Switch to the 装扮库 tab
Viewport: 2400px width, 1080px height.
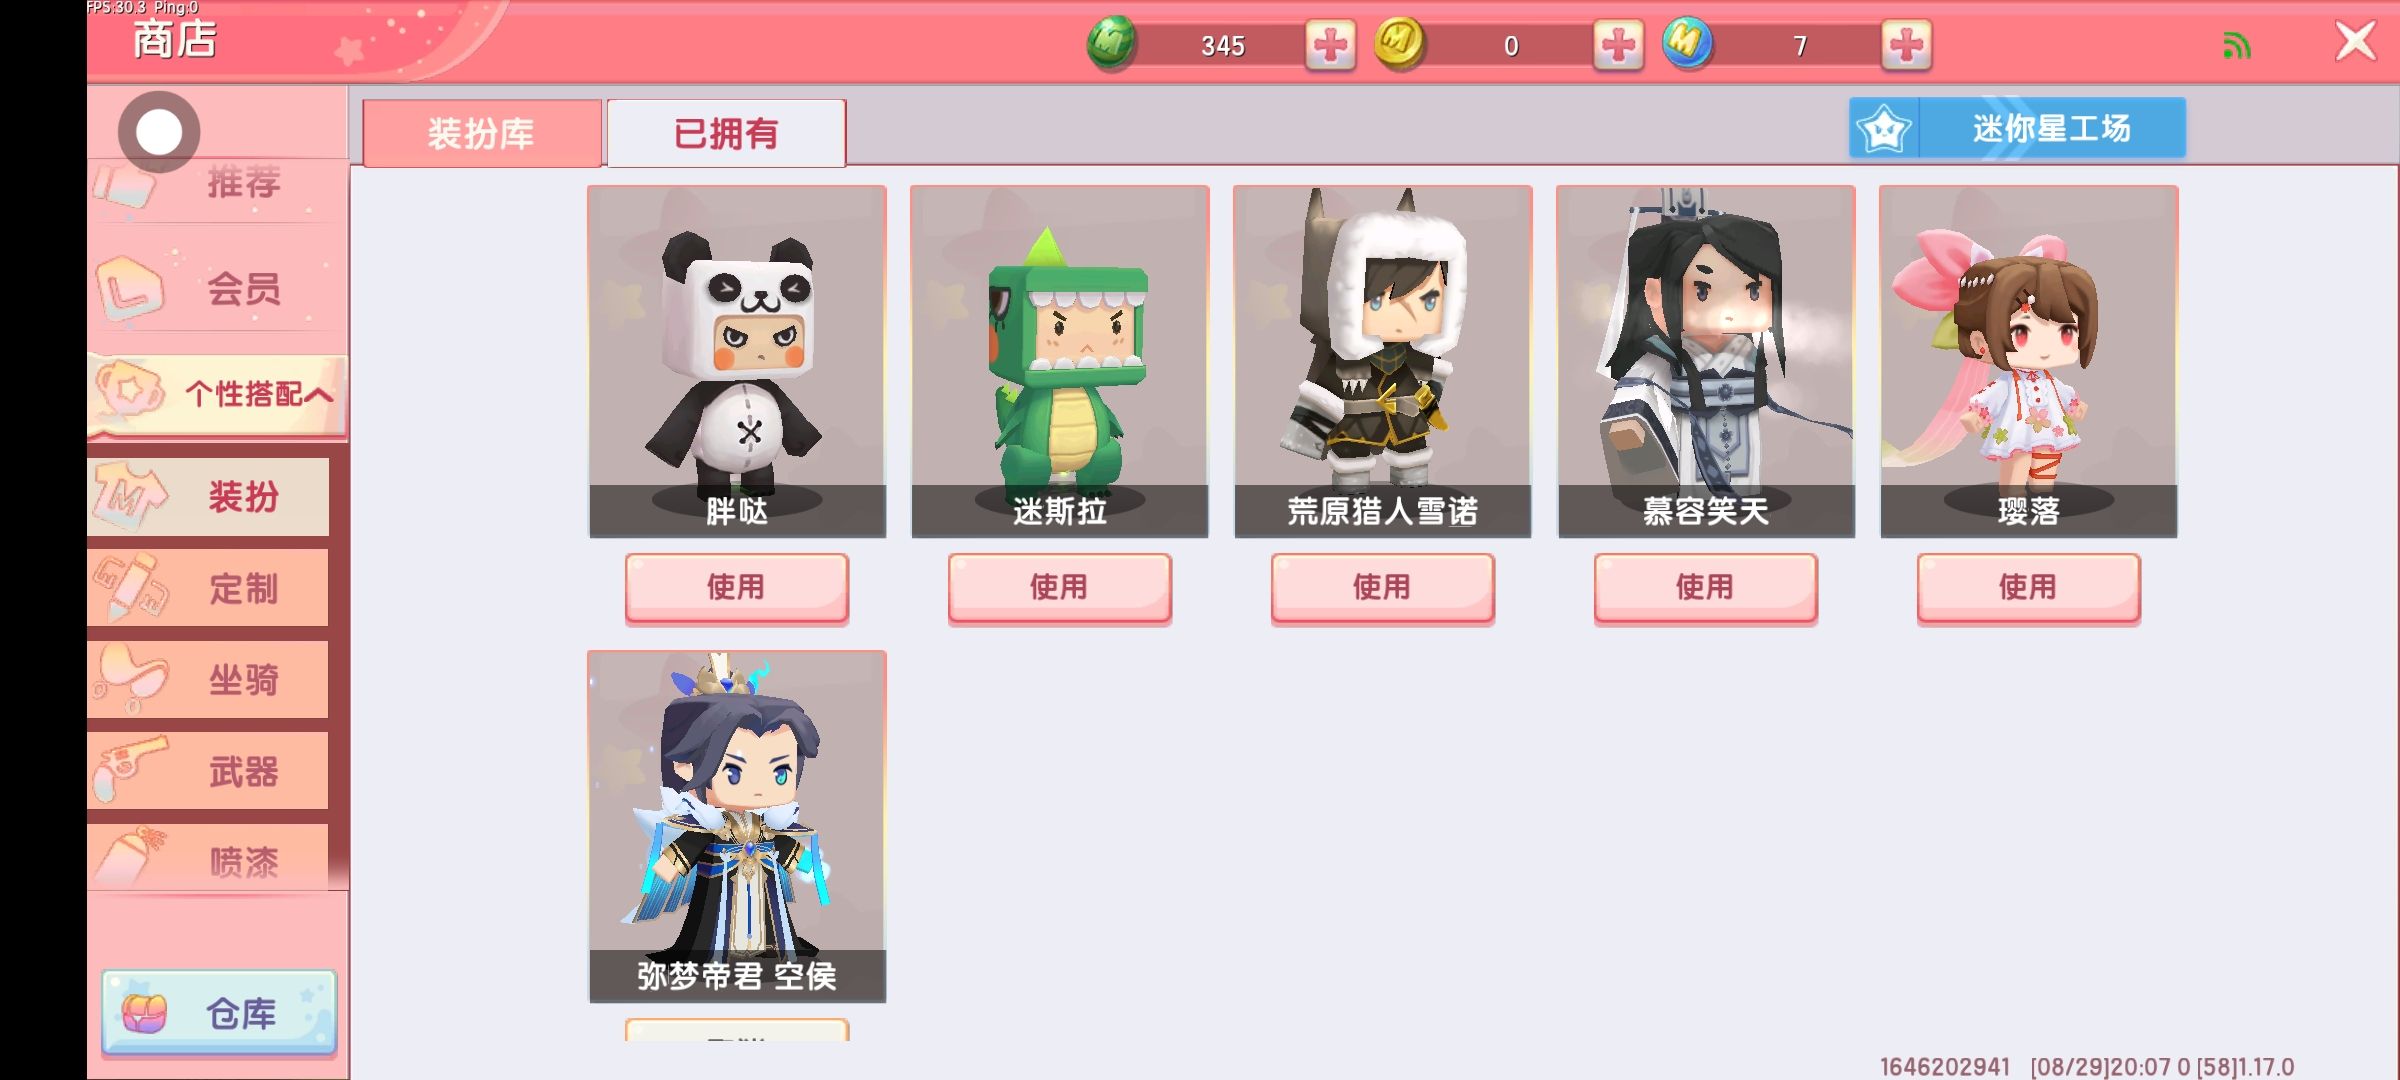[482, 133]
